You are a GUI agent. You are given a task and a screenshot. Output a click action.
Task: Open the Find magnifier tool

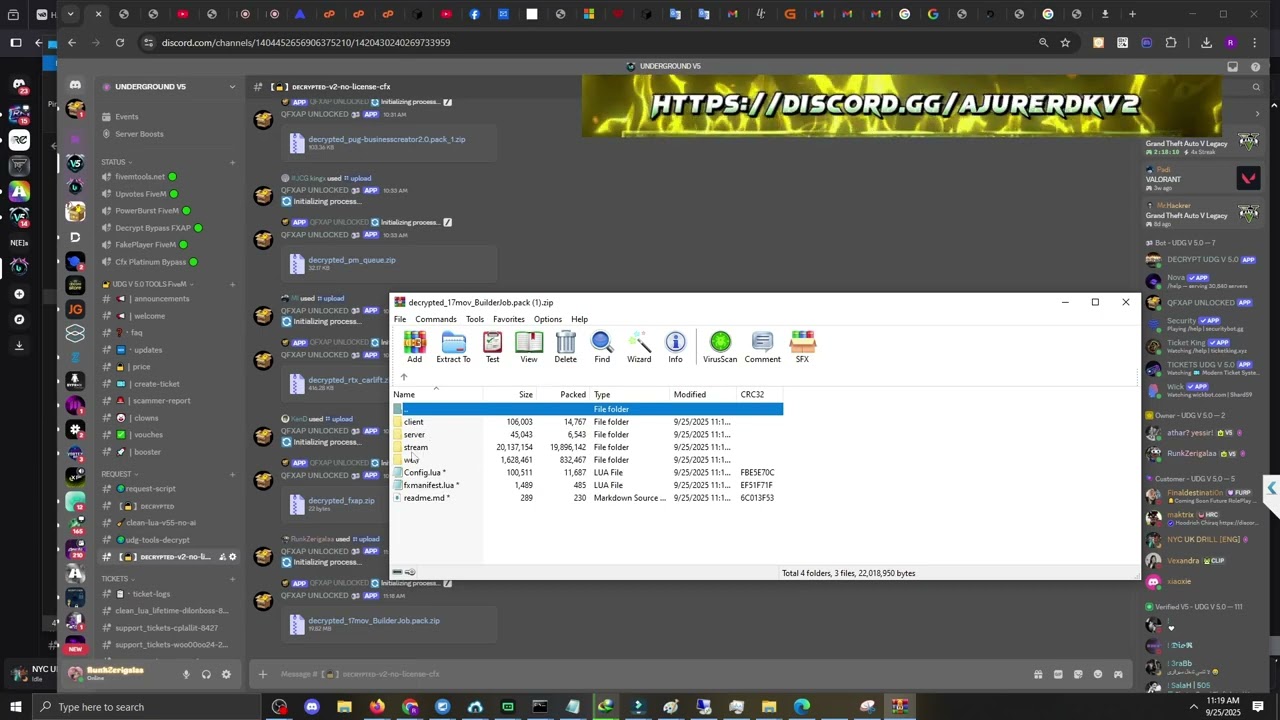coord(602,347)
